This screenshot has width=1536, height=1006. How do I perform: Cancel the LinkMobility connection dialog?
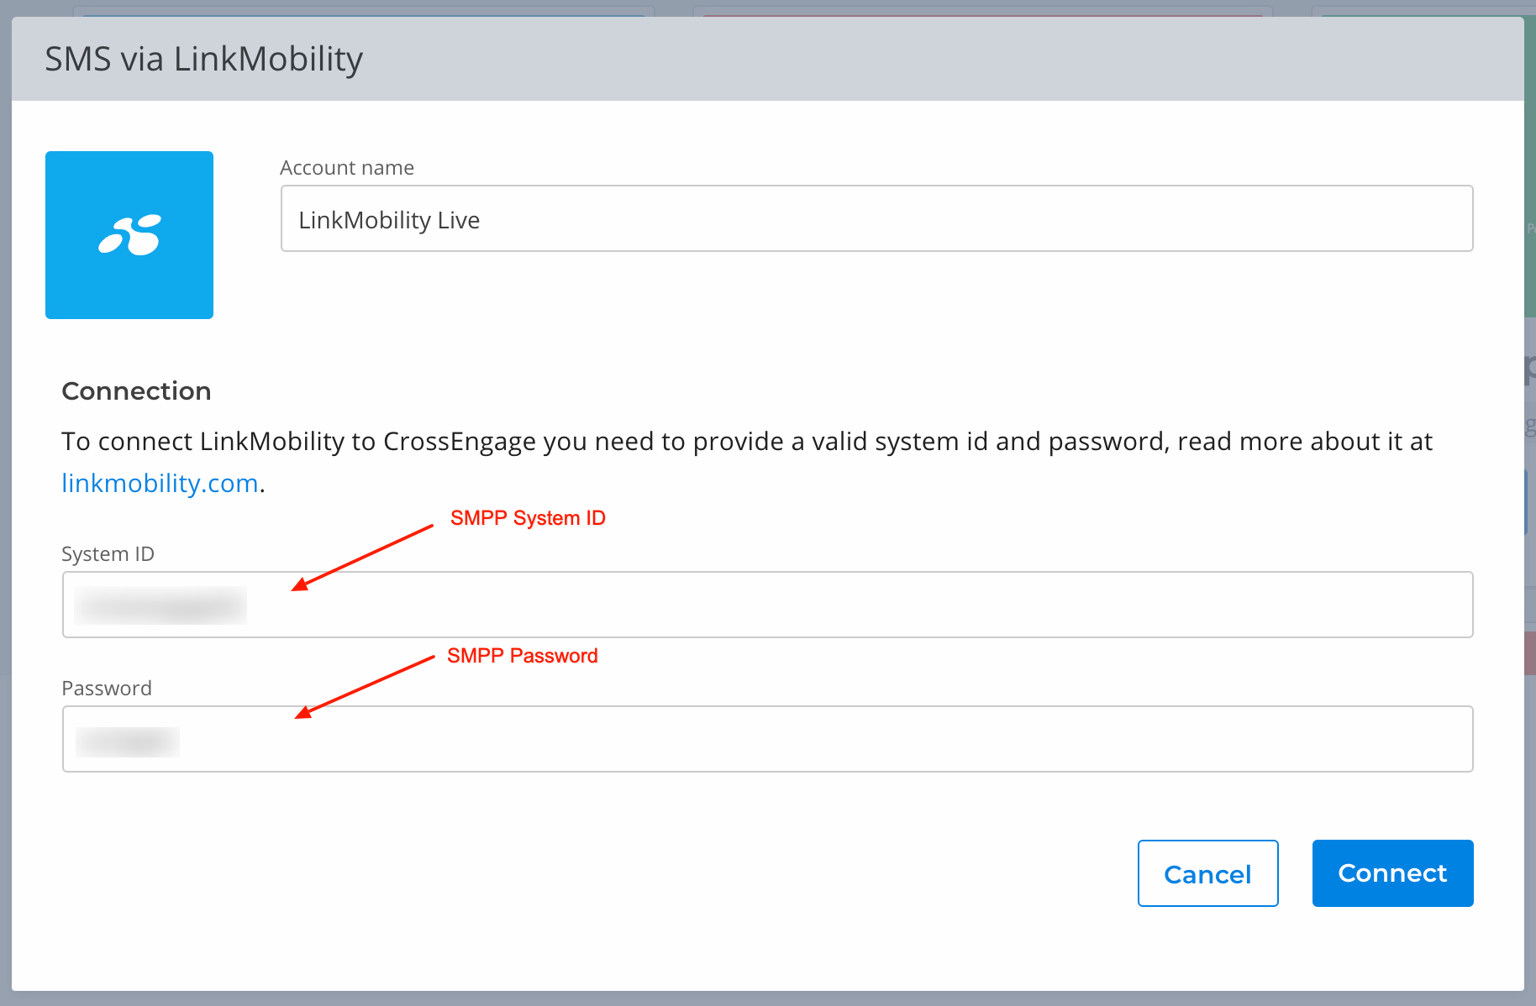pos(1207,873)
